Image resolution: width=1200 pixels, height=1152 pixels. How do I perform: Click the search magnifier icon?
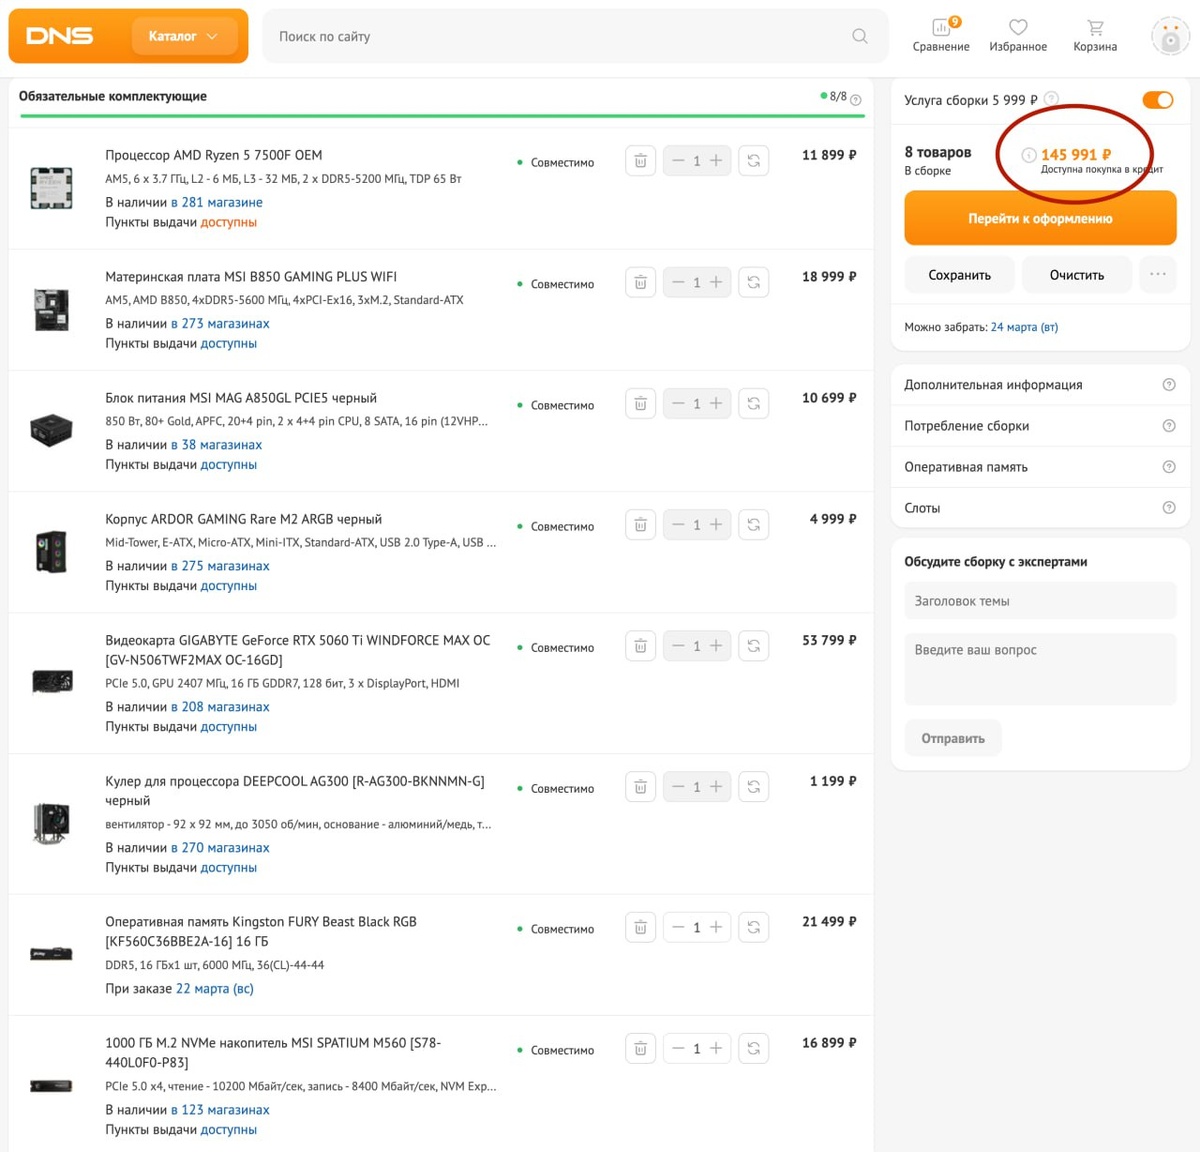click(x=860, y=36)
